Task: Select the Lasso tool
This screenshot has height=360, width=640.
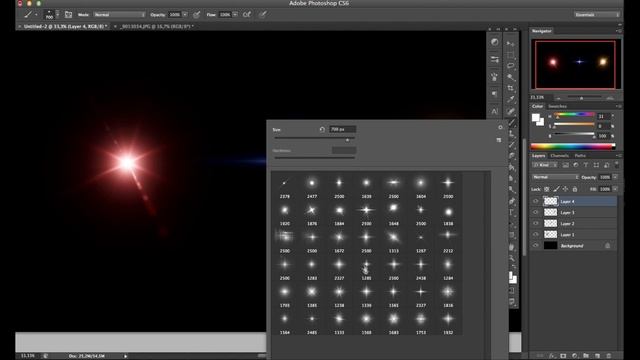Action: (x=511, y=66)
